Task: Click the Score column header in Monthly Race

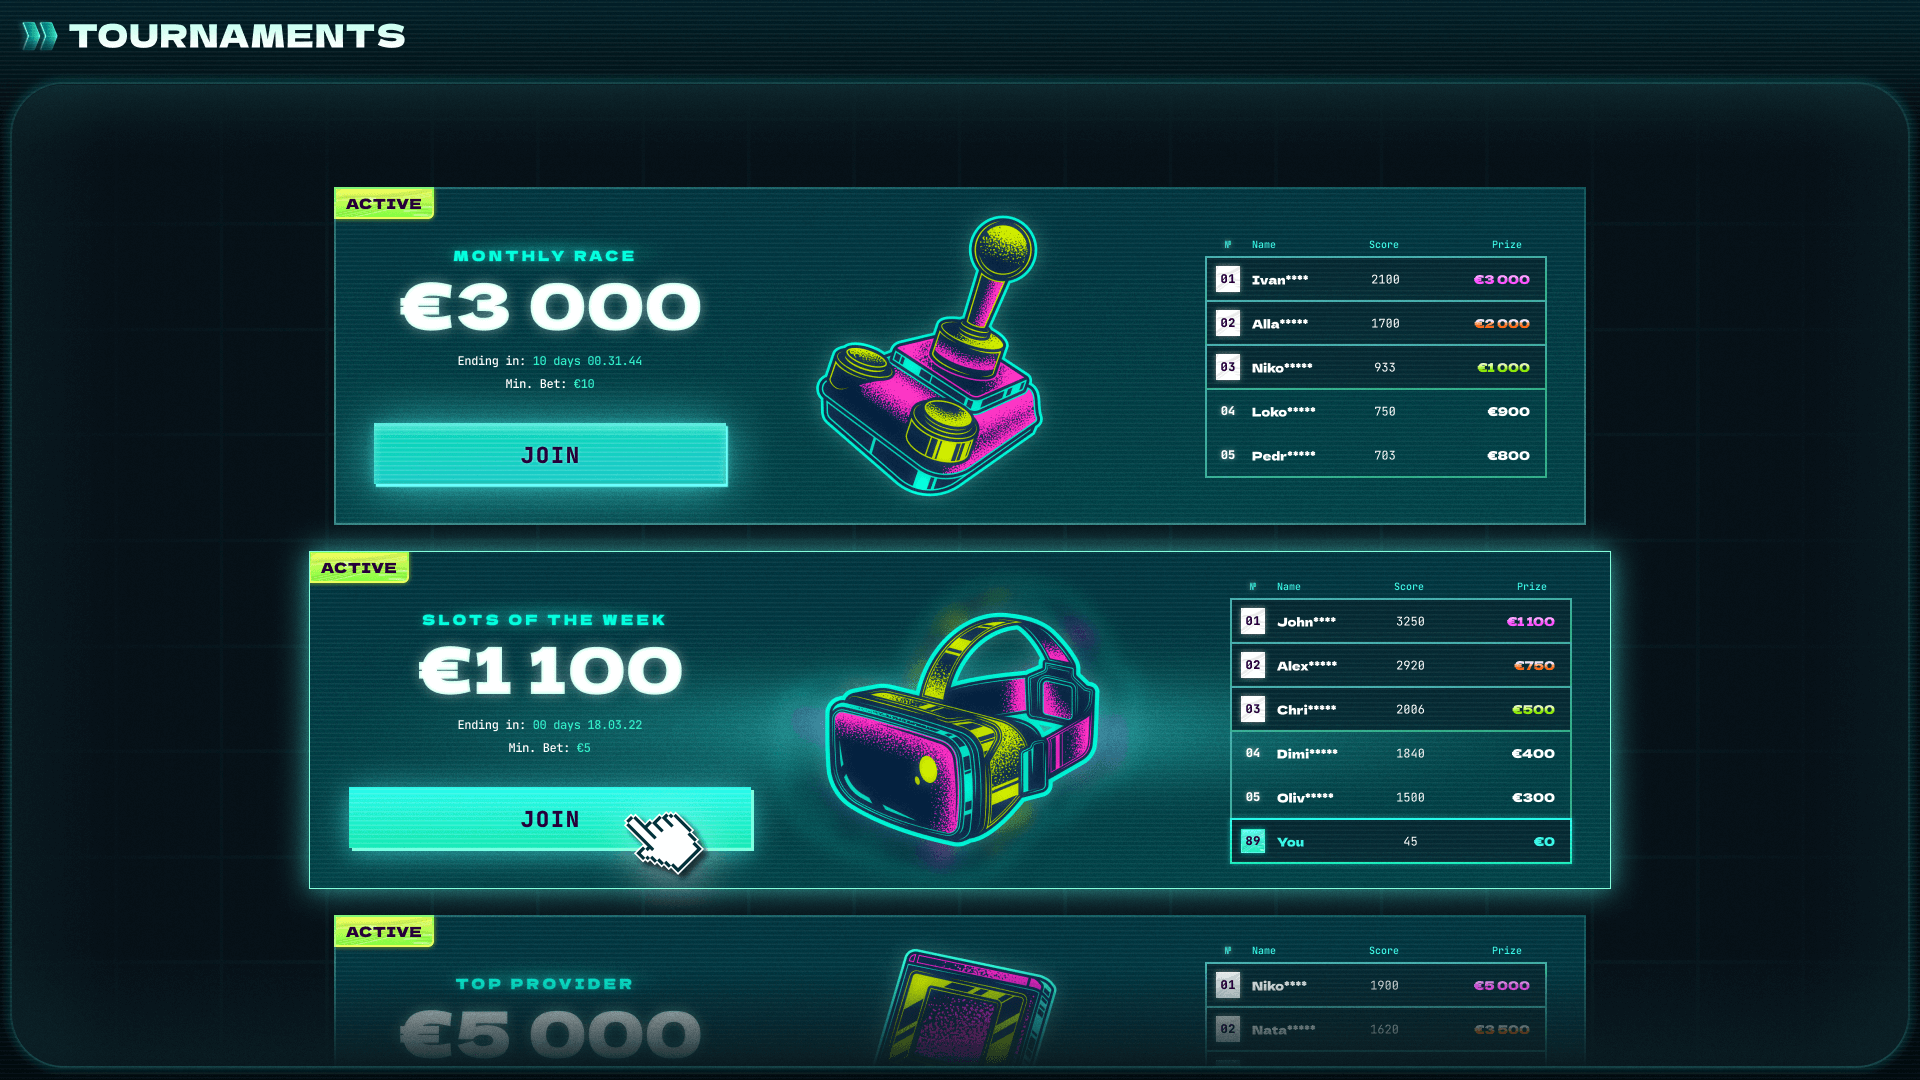Action: [1384, 245]
